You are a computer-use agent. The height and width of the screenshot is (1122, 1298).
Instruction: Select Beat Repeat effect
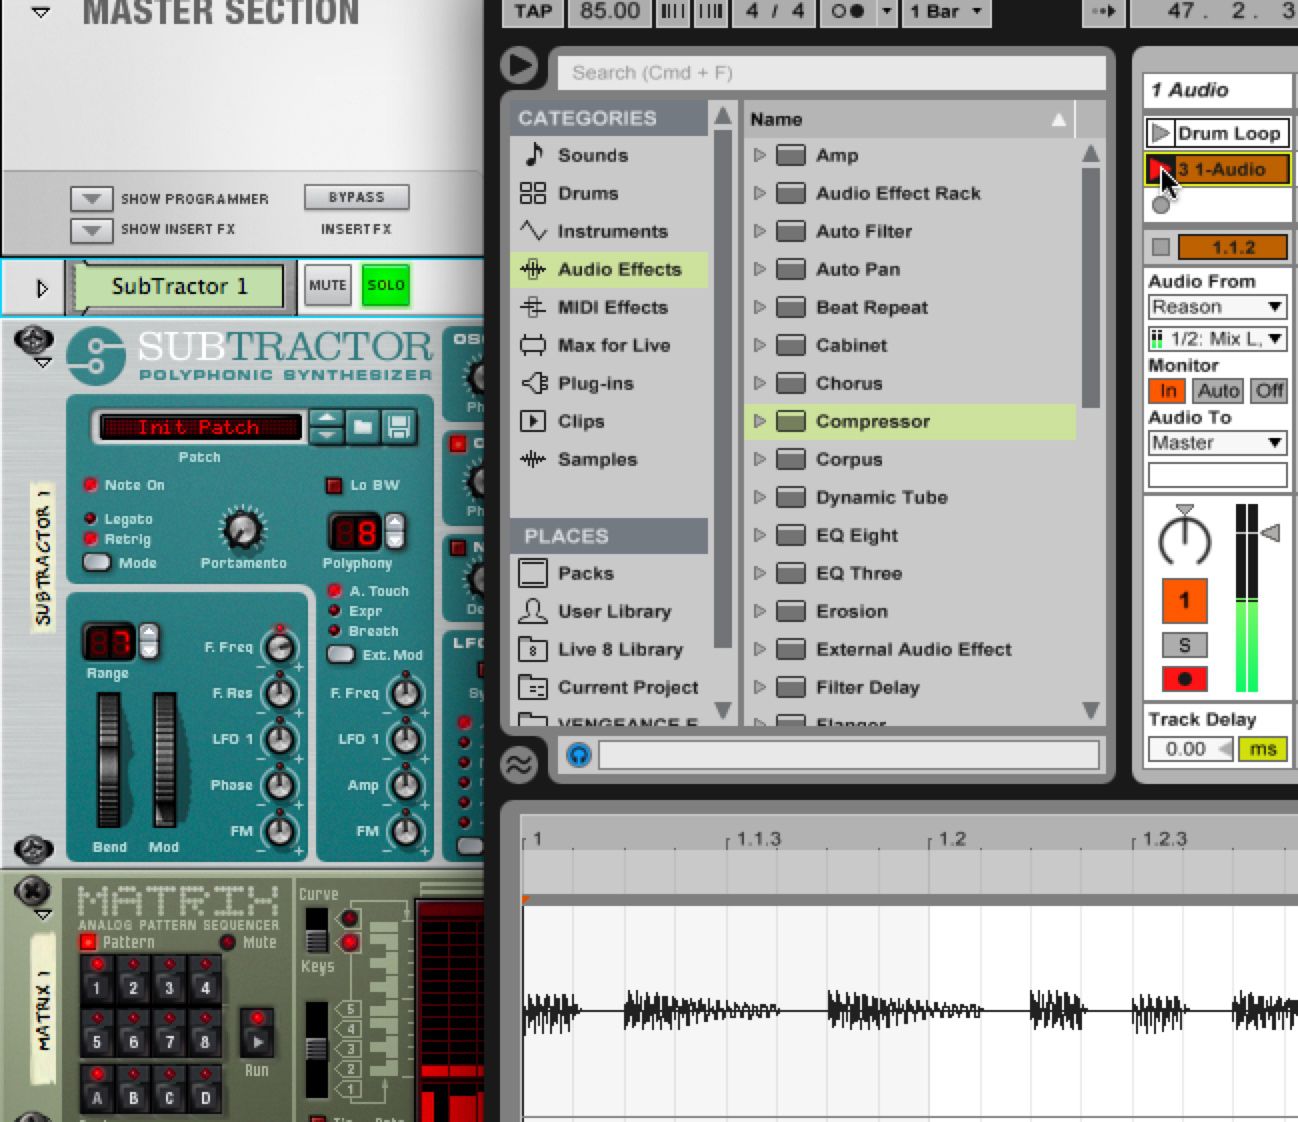(871, 307)
